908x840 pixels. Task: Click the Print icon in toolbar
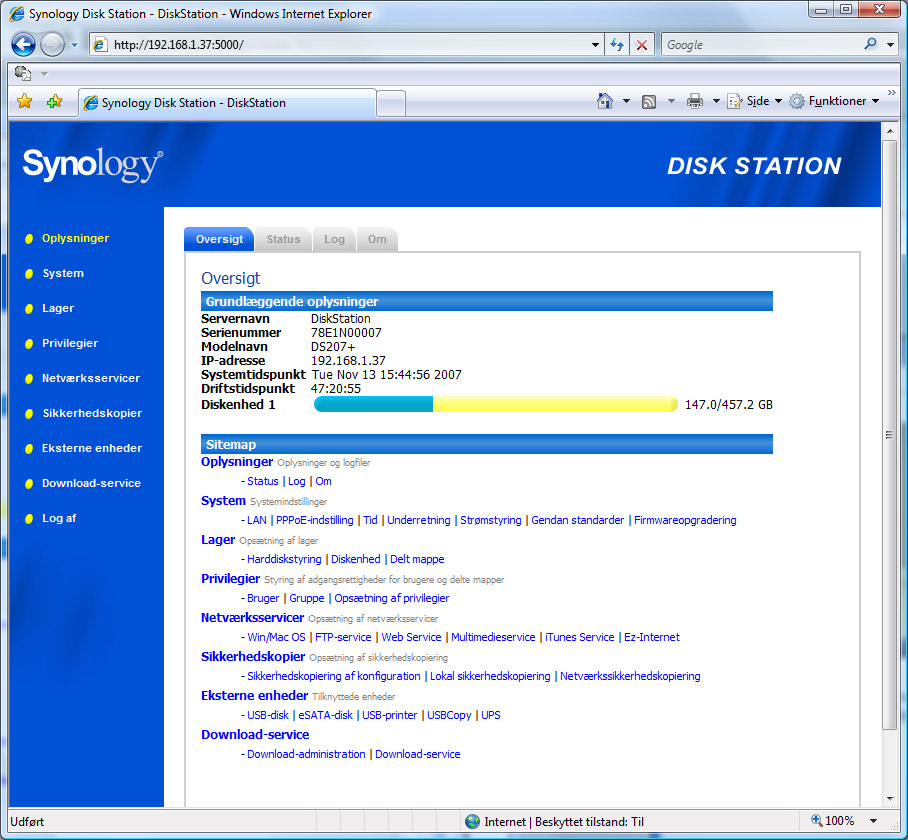point(695,101)
